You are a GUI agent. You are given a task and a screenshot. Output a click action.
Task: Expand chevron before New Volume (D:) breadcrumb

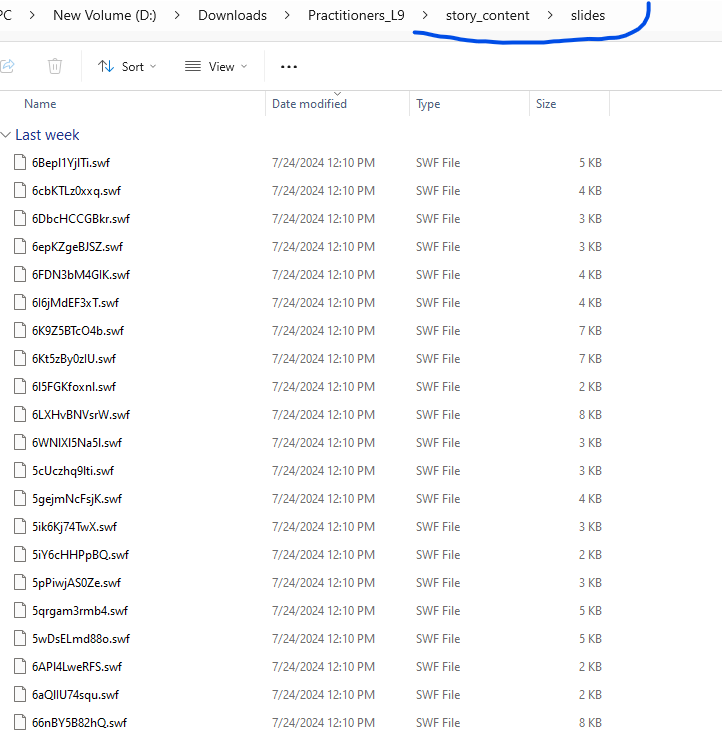[x=32, y=15]
